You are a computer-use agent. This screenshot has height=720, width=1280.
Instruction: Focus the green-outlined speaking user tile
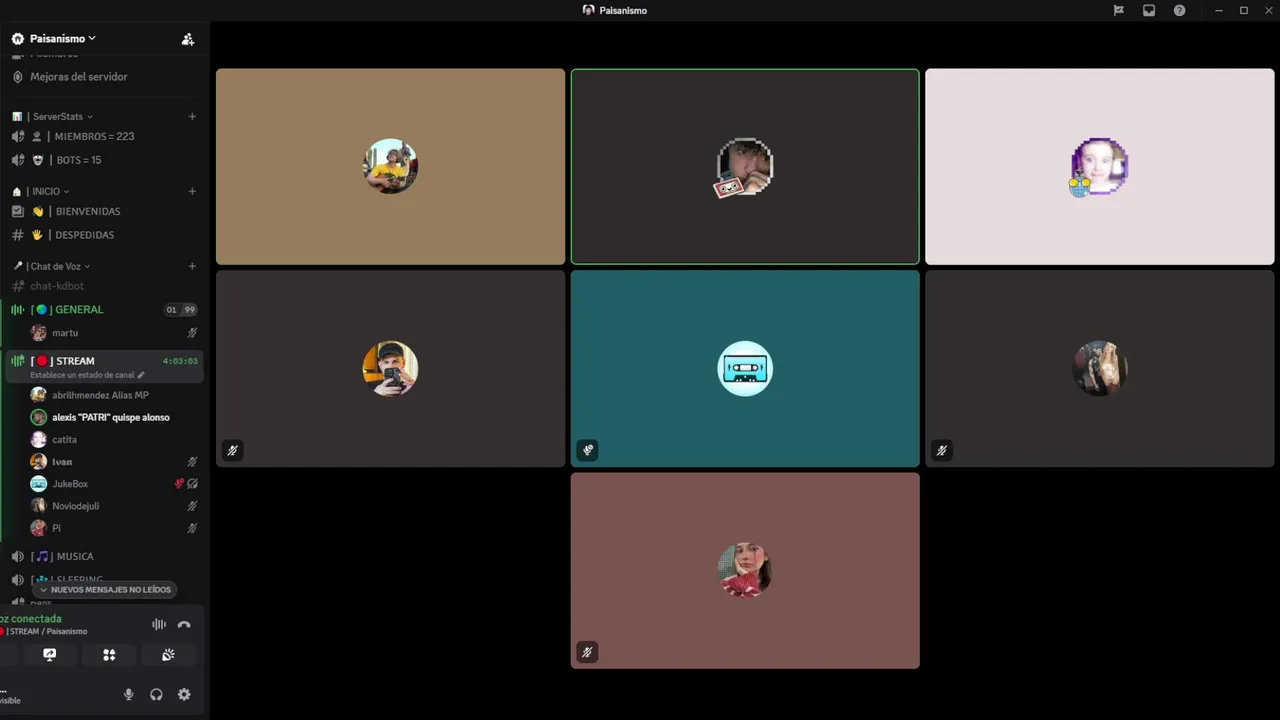tap(745, 166)
